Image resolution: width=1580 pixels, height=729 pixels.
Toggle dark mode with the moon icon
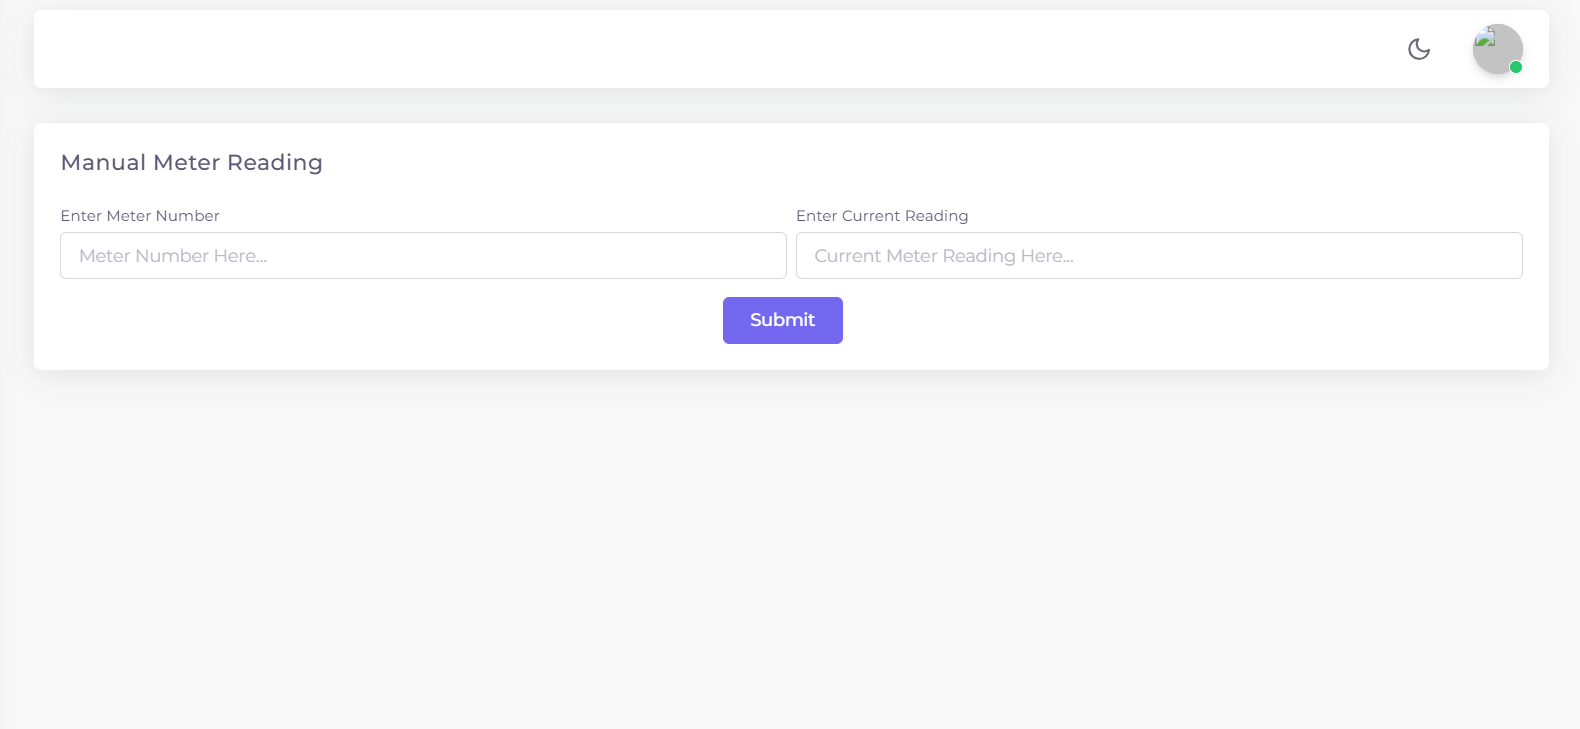(1419, 49)
